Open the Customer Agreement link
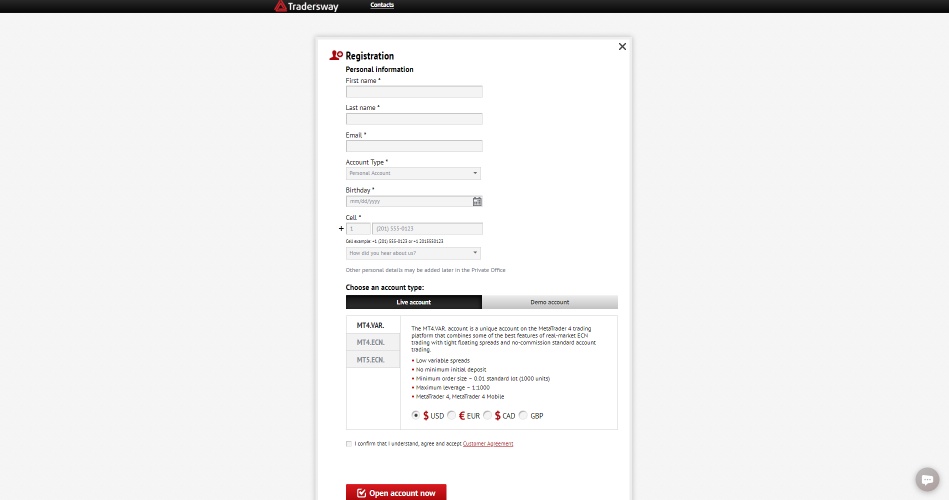Viewport: 949px width, 500px height. click(x=488, y=444)
